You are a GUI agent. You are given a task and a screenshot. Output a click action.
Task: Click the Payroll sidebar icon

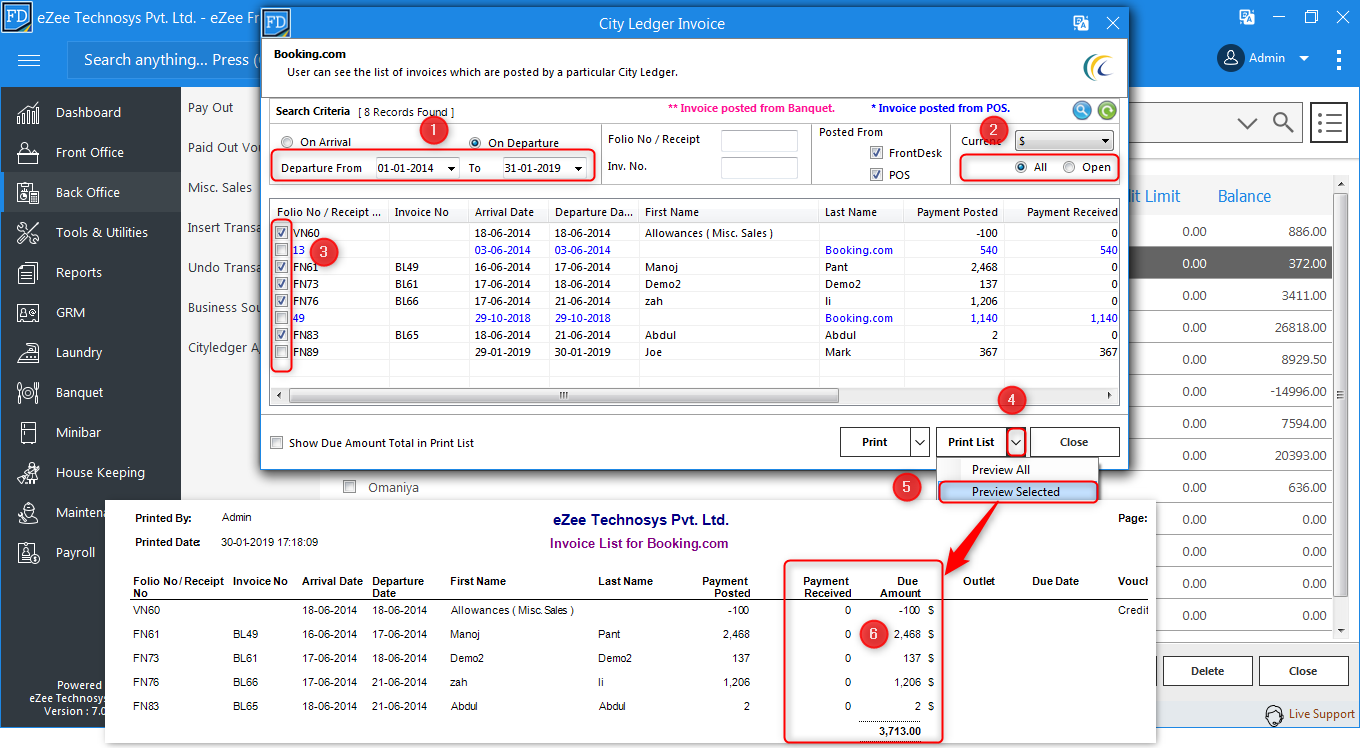[28, 553]
